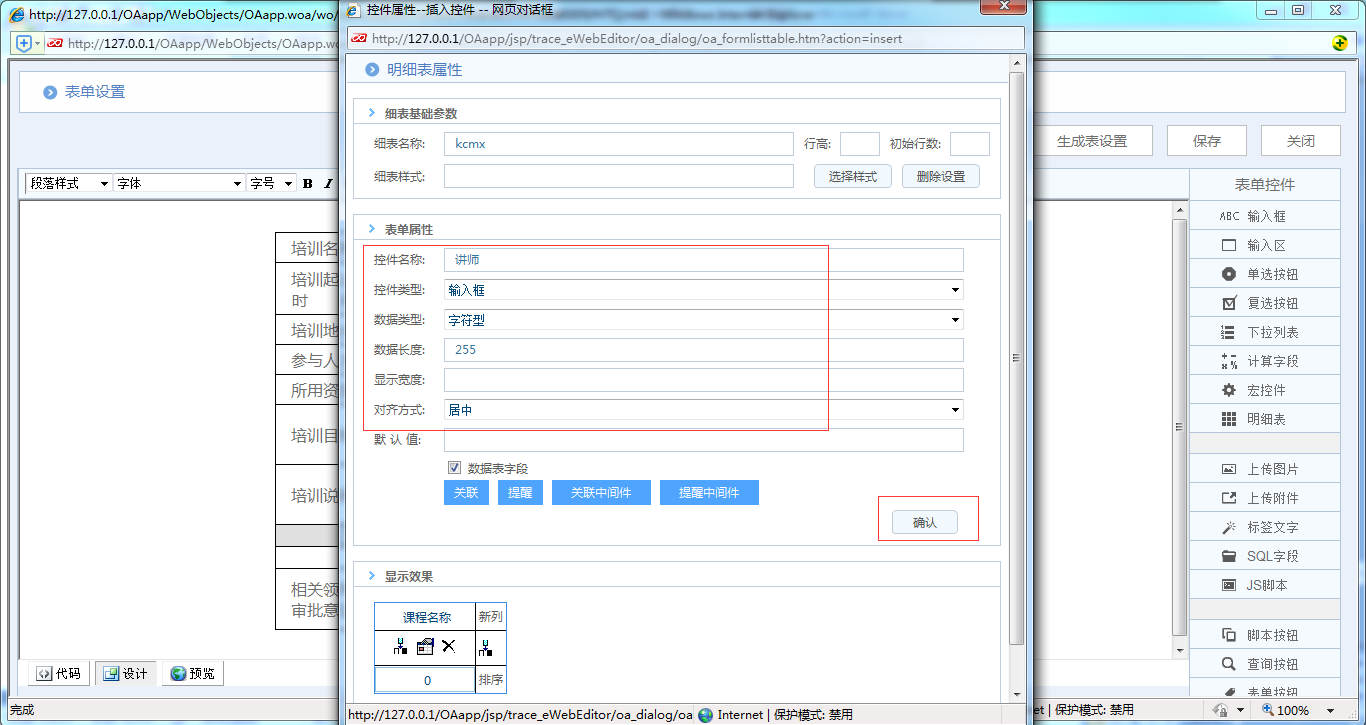1366x725 pixels.
Task: Select the 上传图片 upload image control
Action: 1264,468
